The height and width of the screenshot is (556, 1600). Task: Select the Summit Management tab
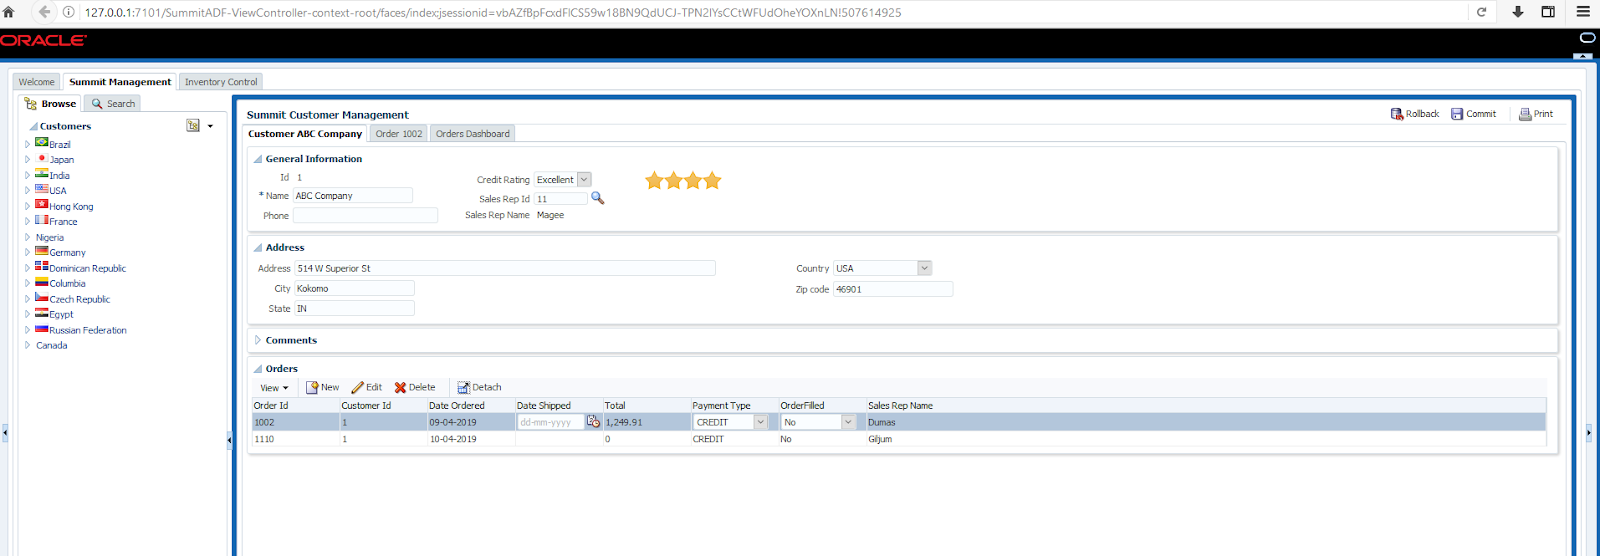[x=120, y=82]
